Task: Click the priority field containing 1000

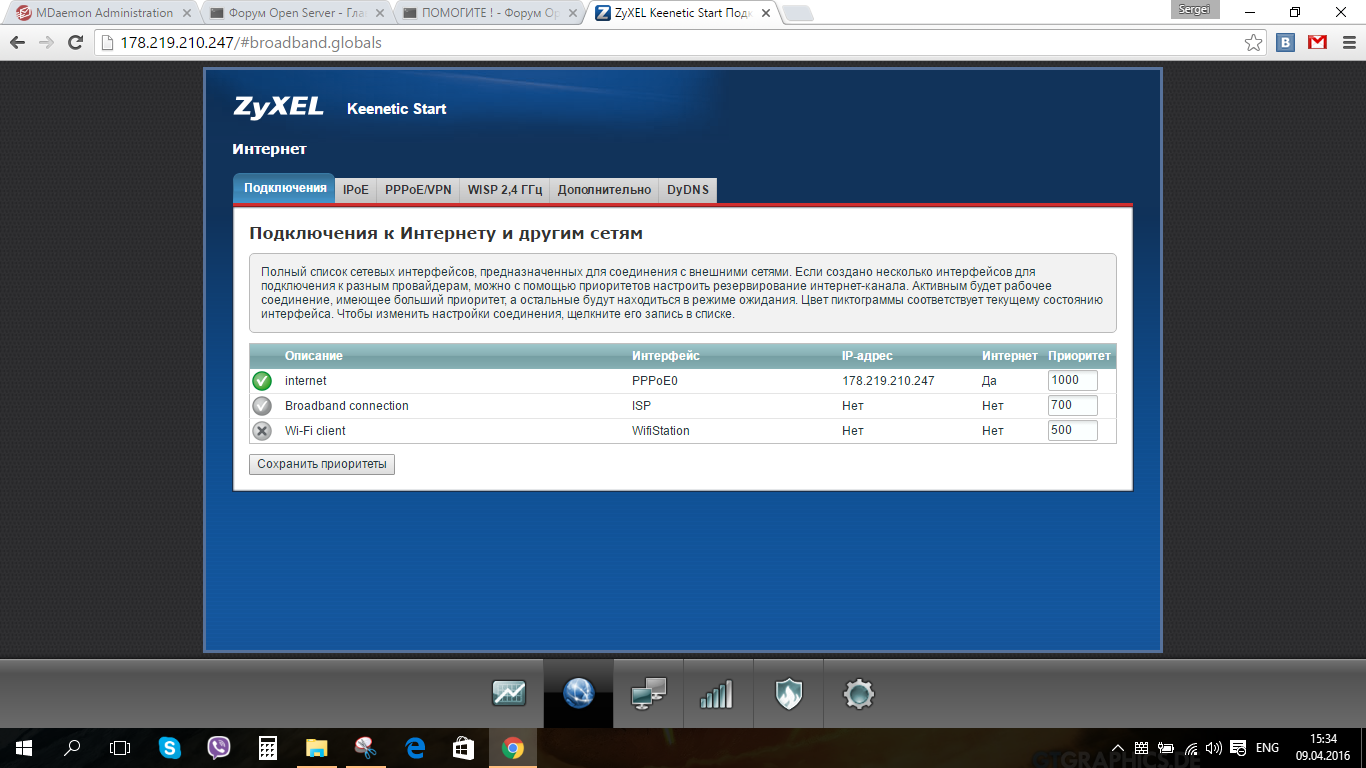Action: coord(1072,381)
